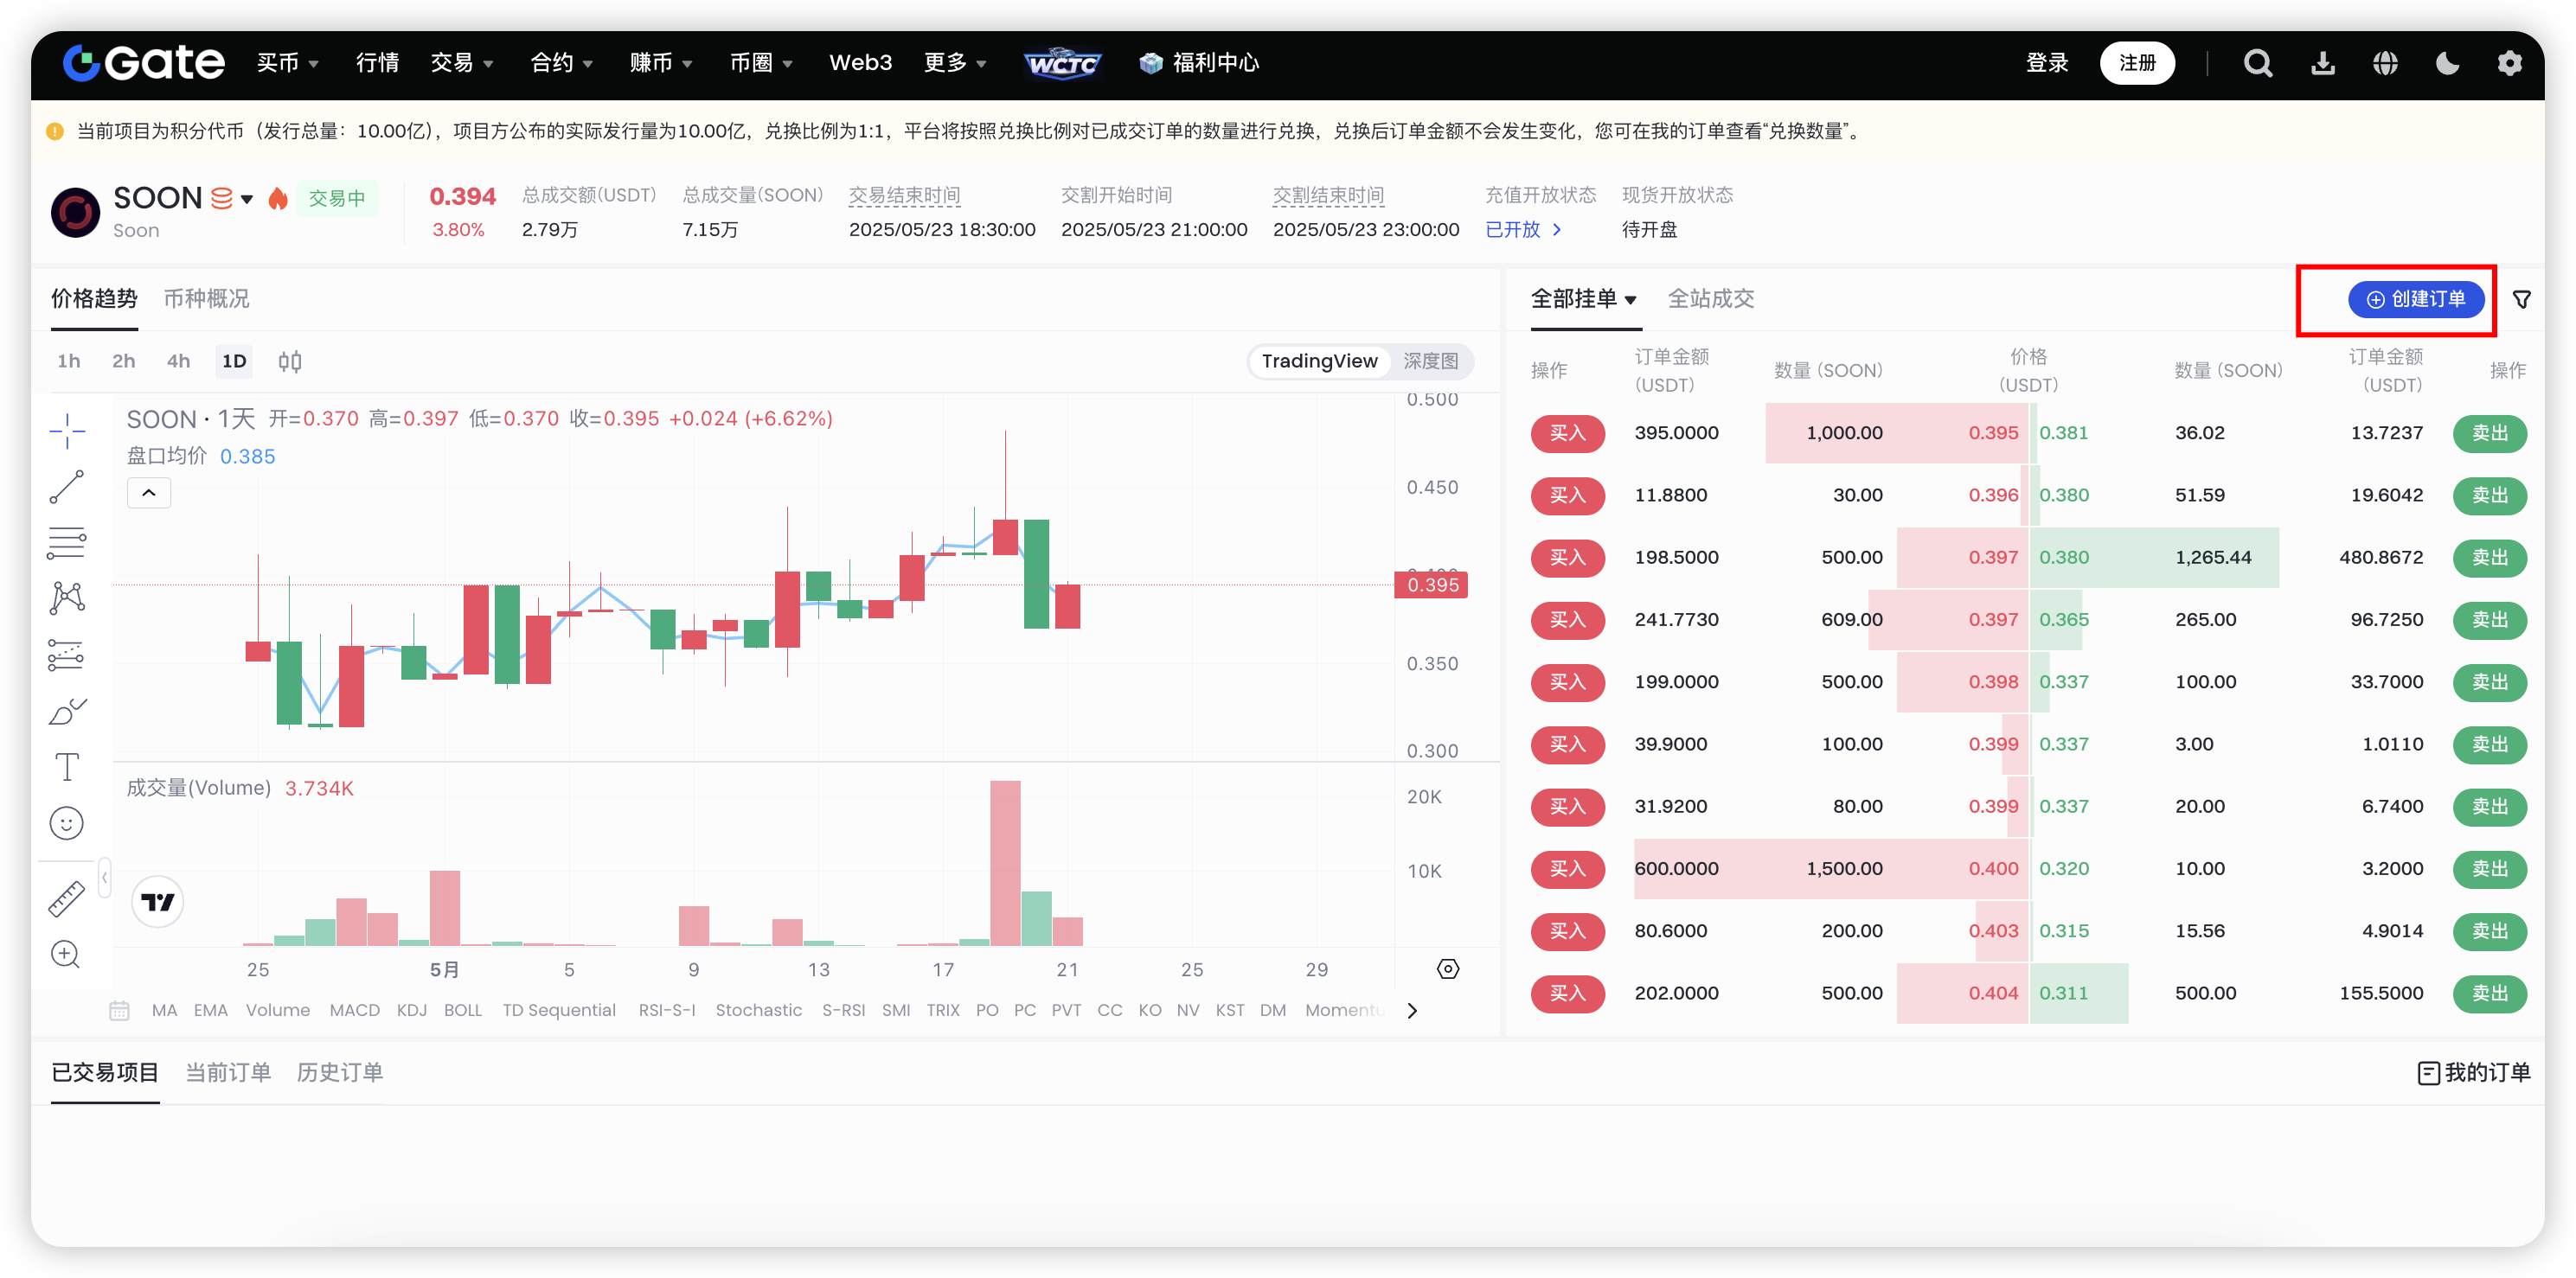Choose the brush drawing tool
Screen dimensions: 2576x1278
[x=67, y=712]
